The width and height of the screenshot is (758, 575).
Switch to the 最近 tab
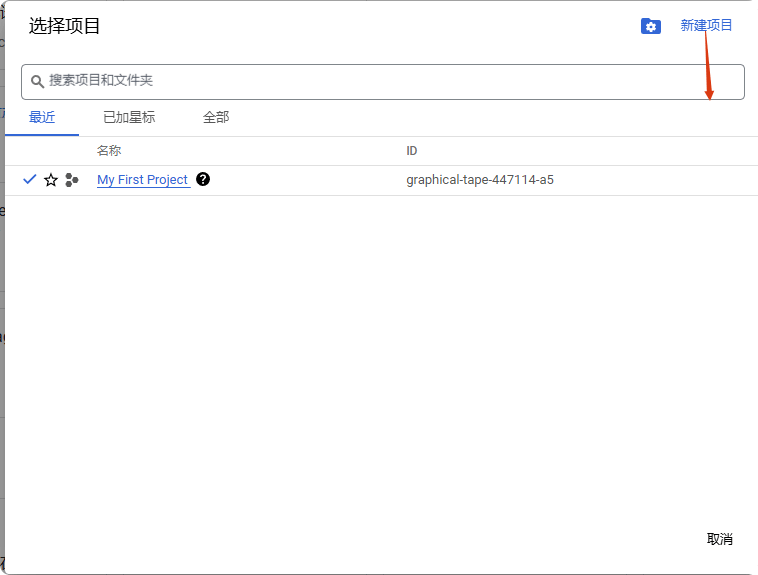coord(42,117)
